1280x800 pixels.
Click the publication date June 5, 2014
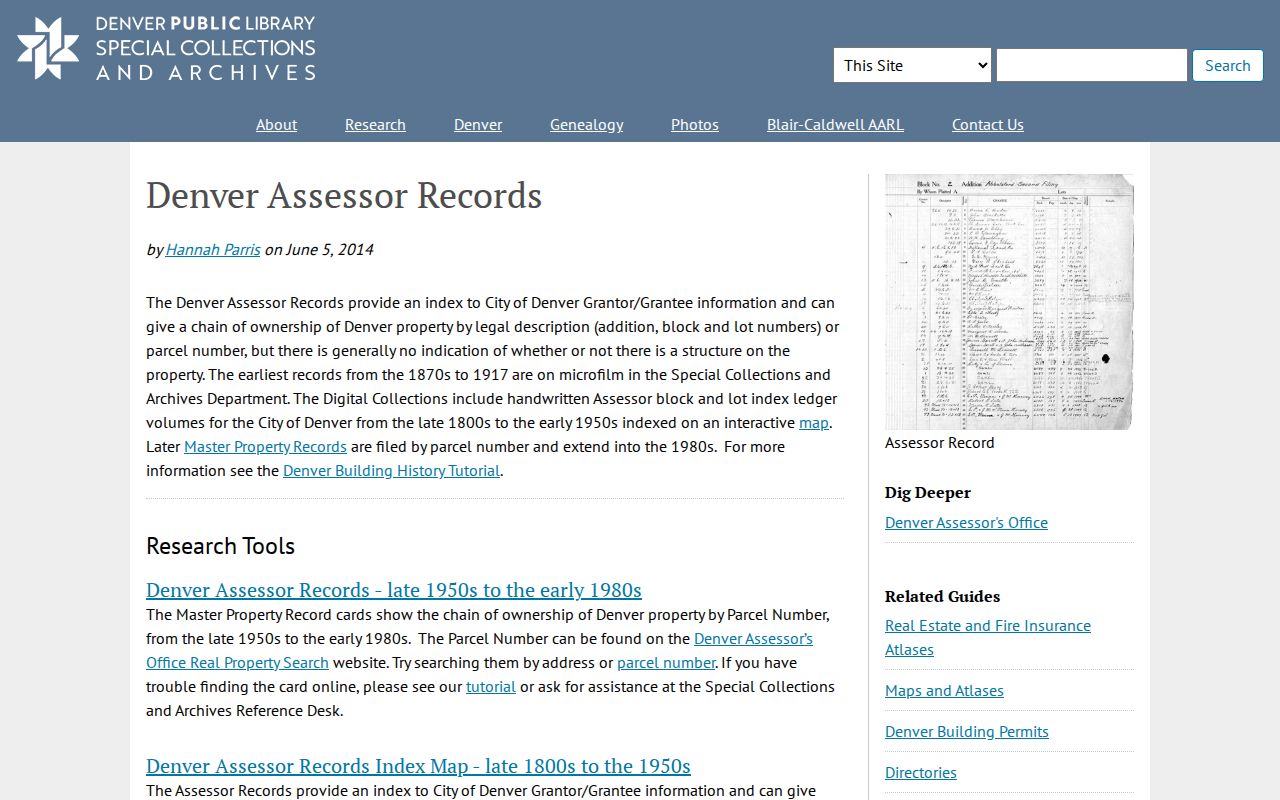click(x=329, y=249)
